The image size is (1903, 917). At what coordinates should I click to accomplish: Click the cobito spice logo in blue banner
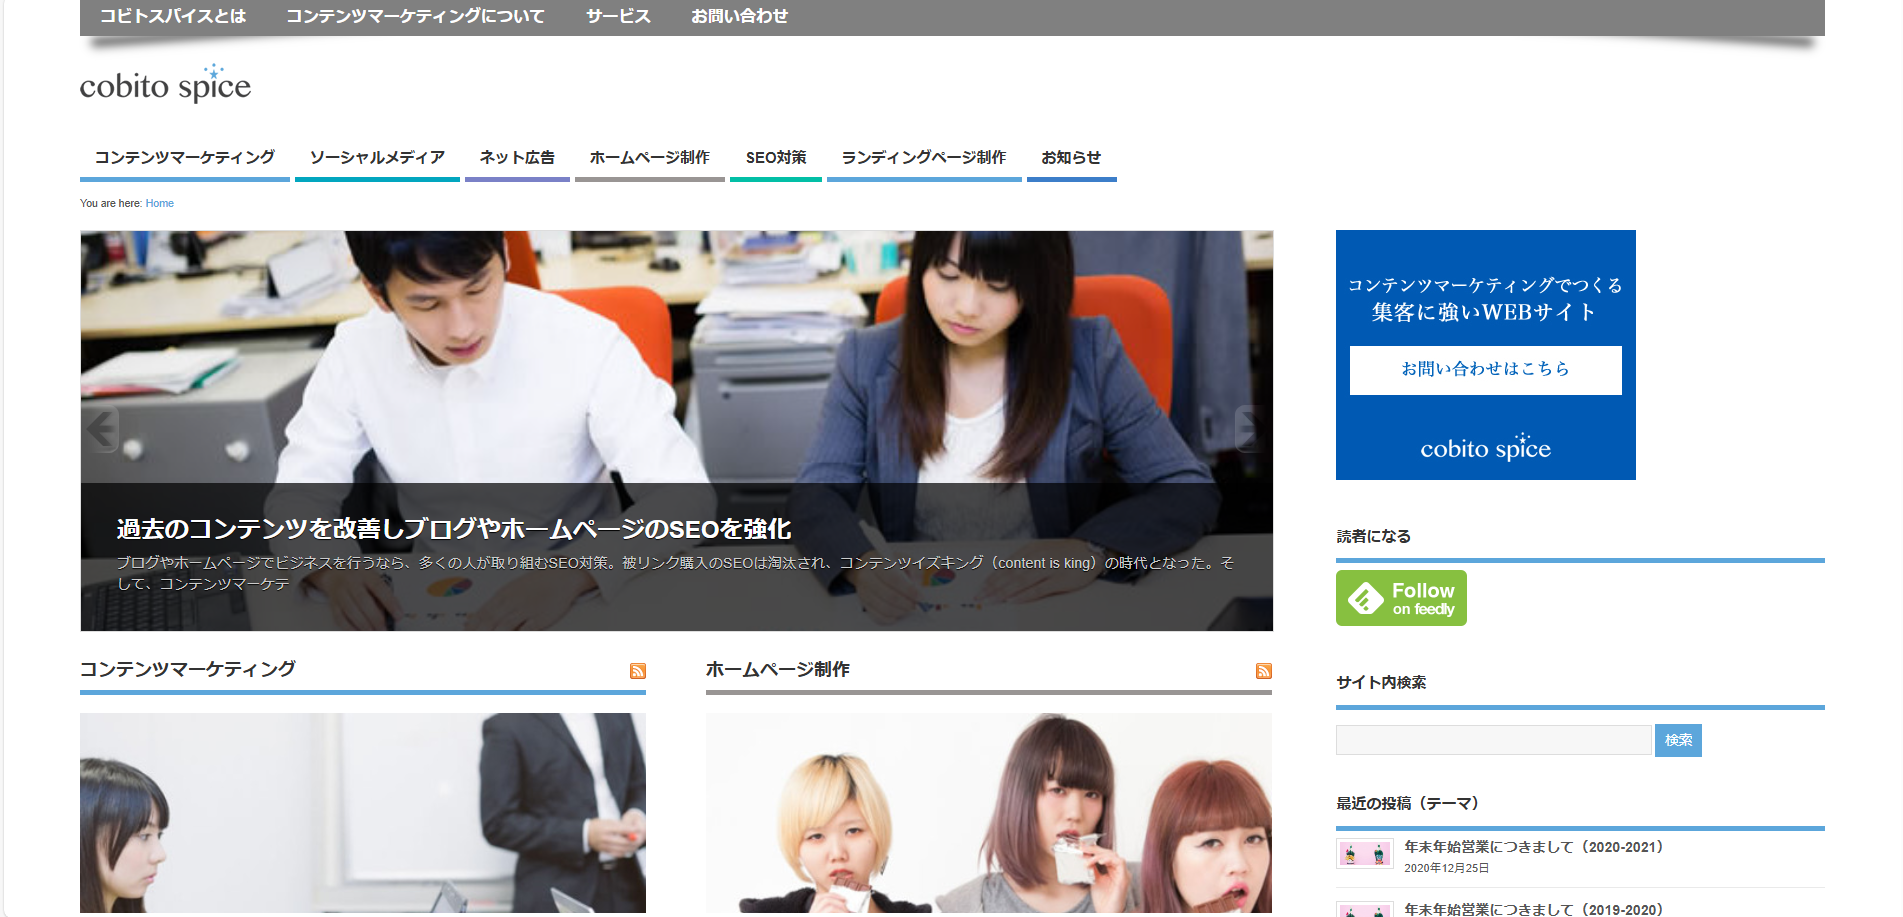(1485, 447)
